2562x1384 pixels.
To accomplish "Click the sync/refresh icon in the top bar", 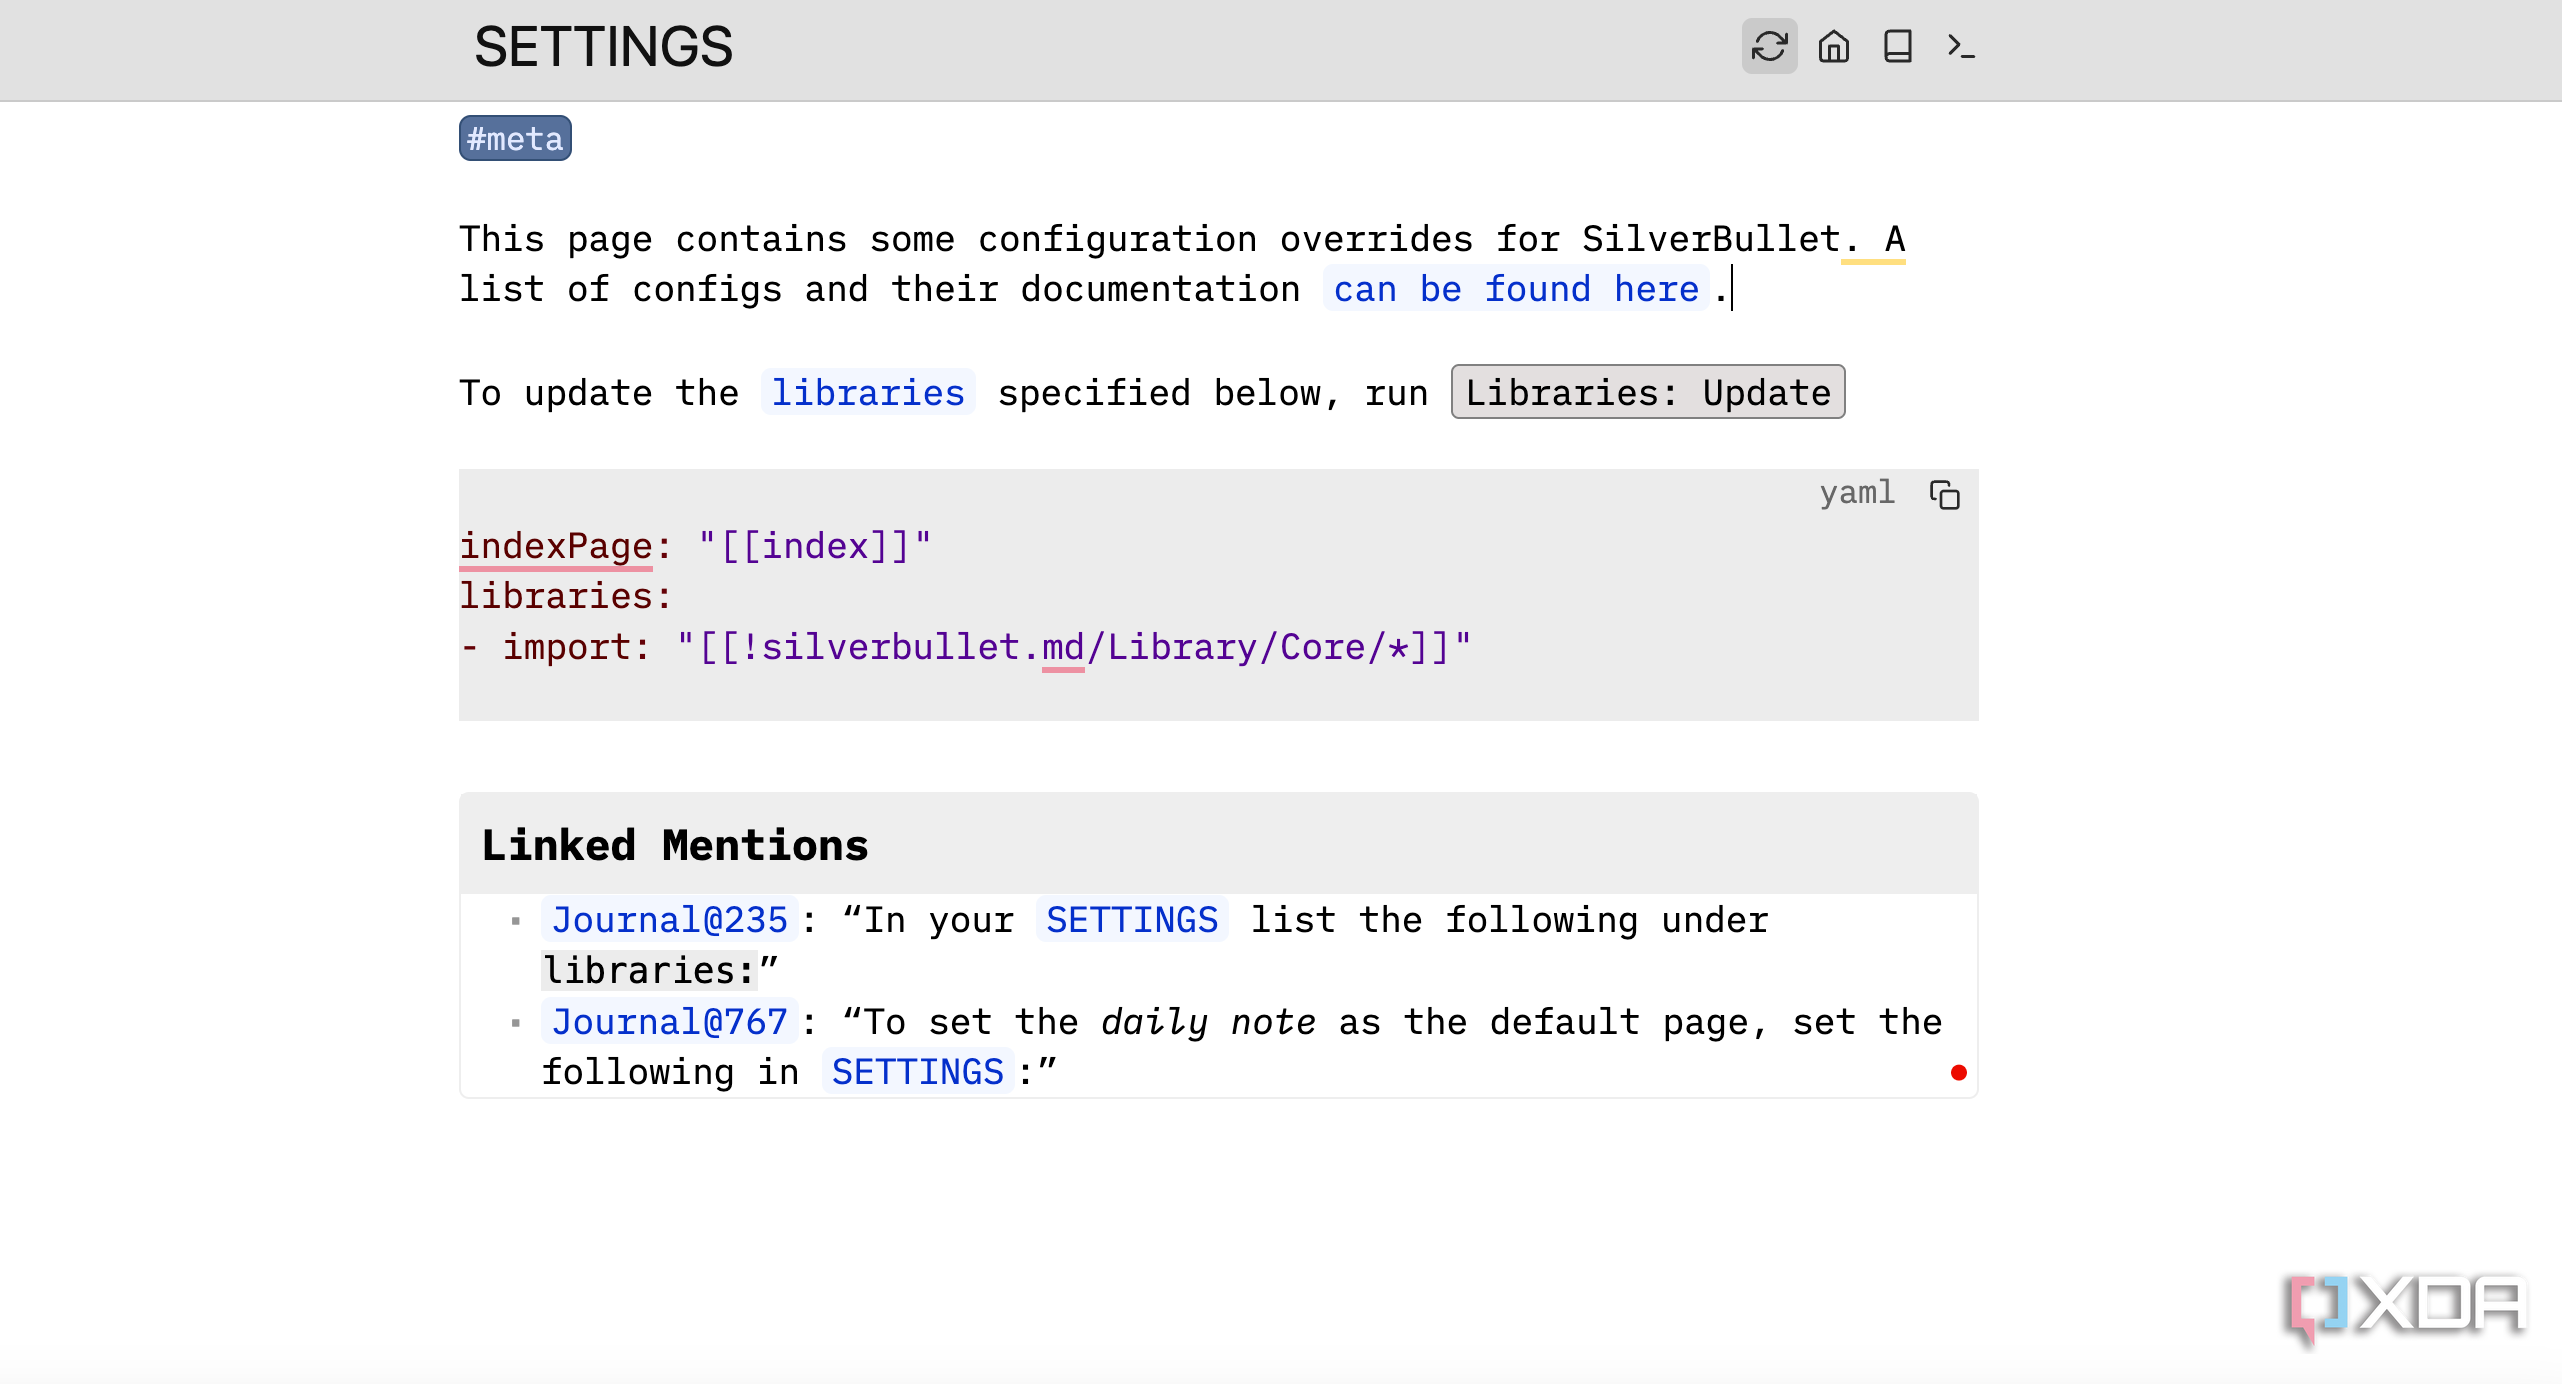I will click(1769, 46).
